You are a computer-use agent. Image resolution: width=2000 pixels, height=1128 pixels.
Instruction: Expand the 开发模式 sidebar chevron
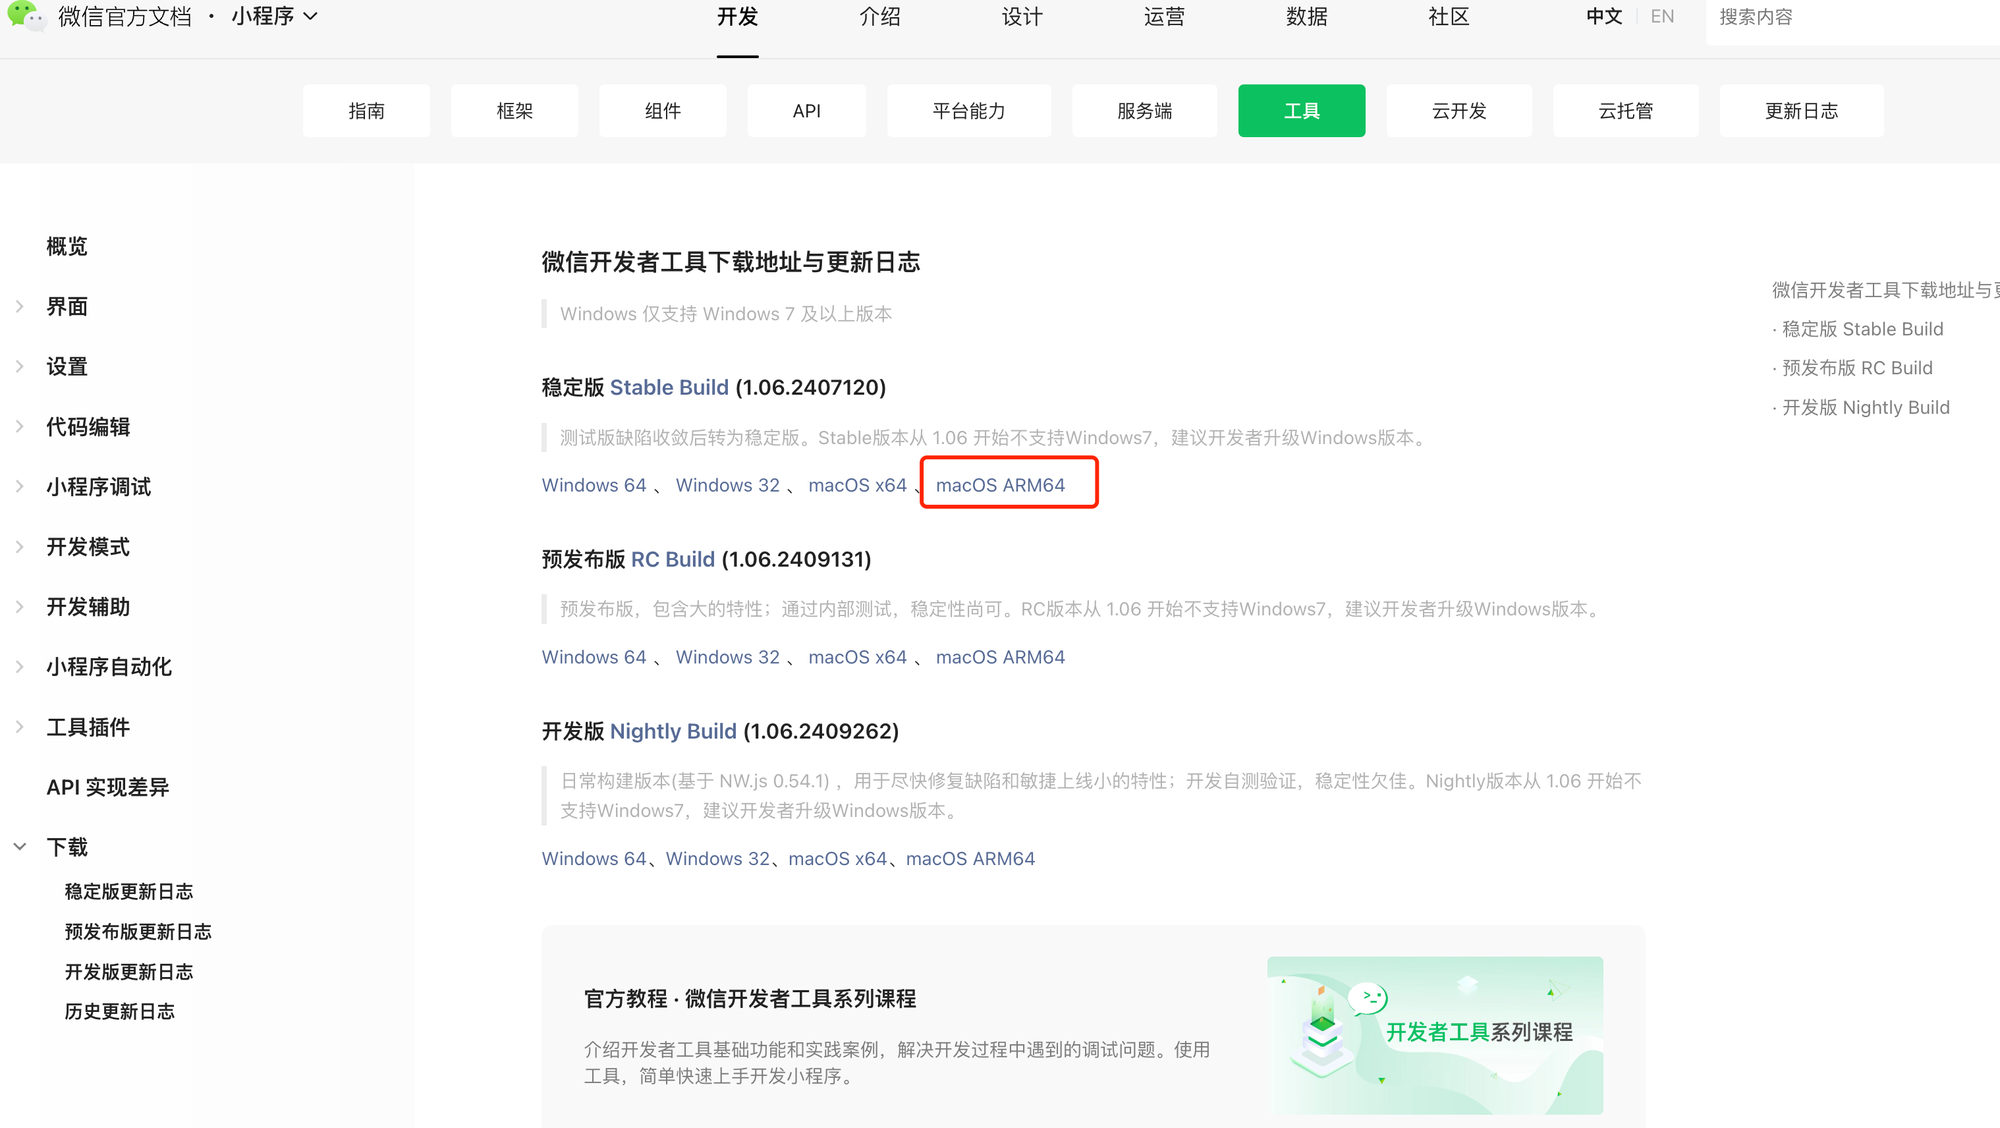click(x=19, y=547)
